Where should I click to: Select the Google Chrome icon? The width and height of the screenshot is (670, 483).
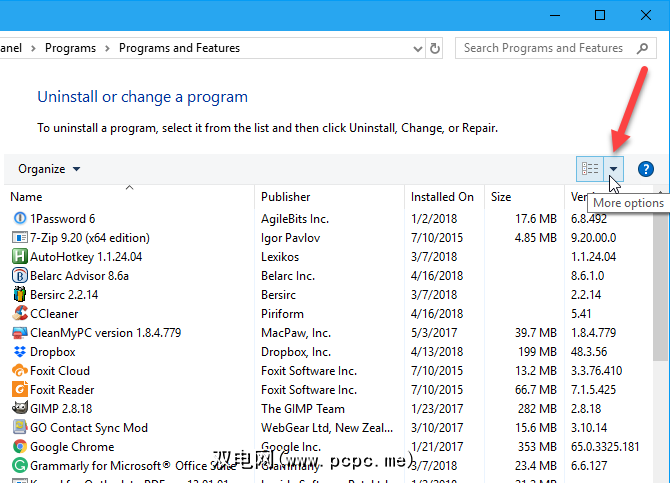click(x=19, y=447)
